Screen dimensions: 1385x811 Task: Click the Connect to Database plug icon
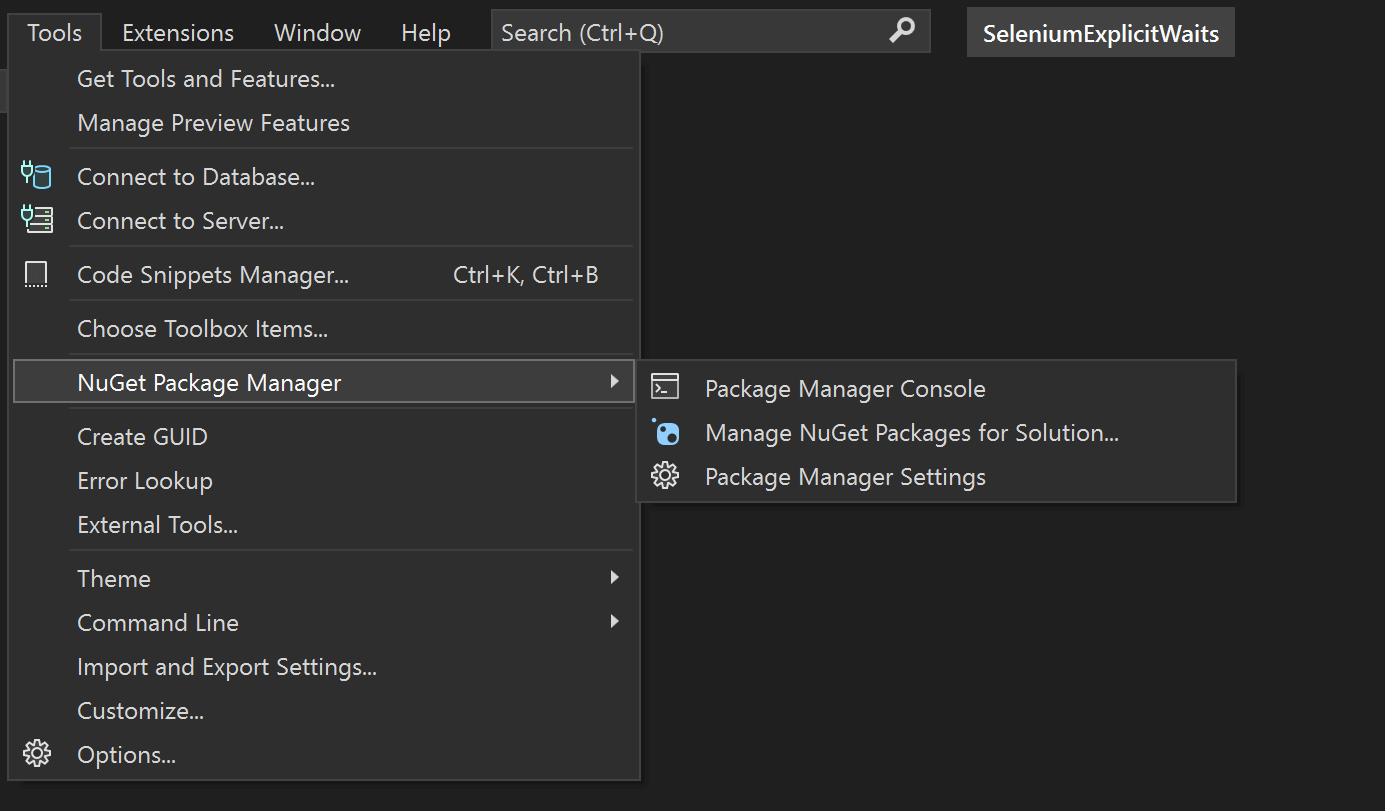(x=36, y=177)
